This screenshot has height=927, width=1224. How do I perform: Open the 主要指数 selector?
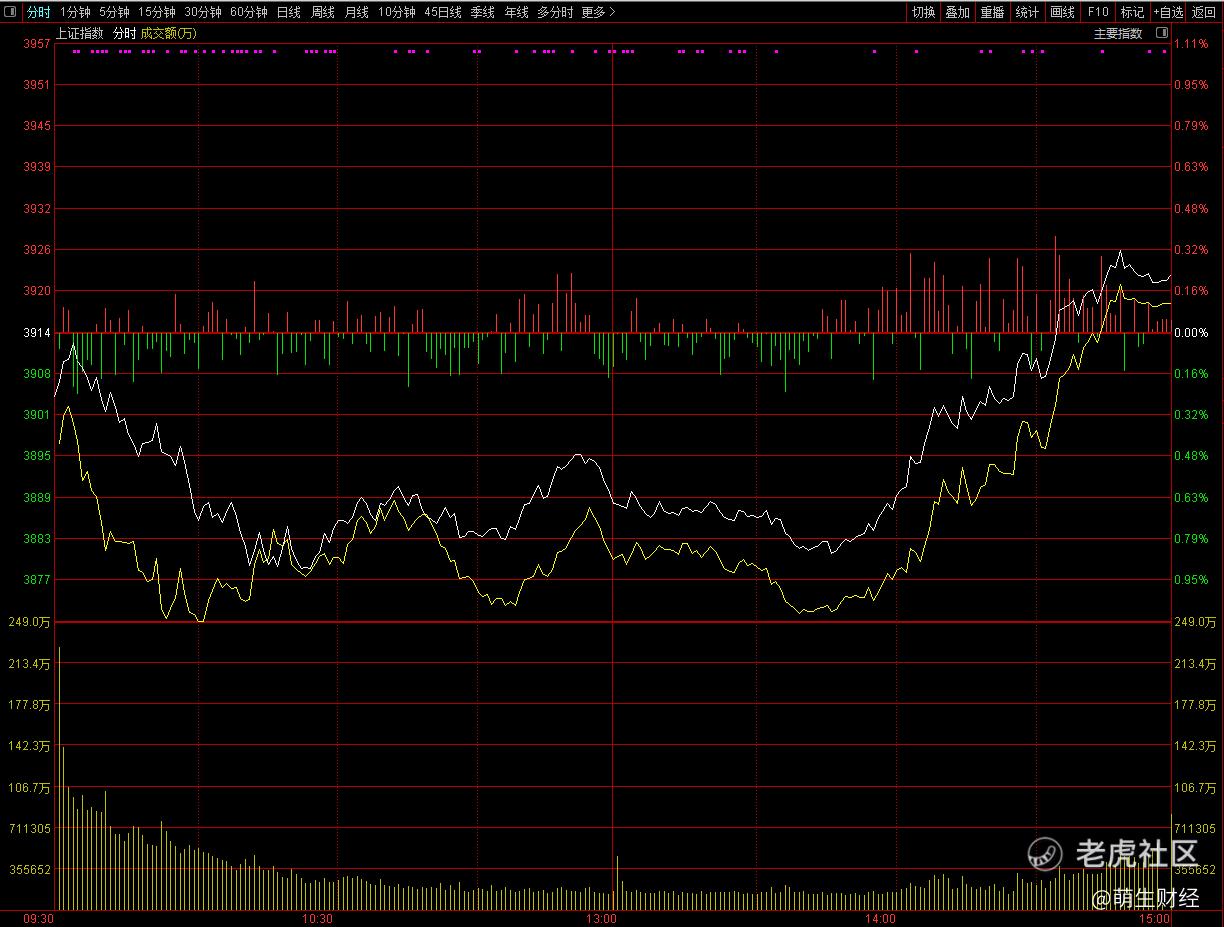click(1118, 33)
